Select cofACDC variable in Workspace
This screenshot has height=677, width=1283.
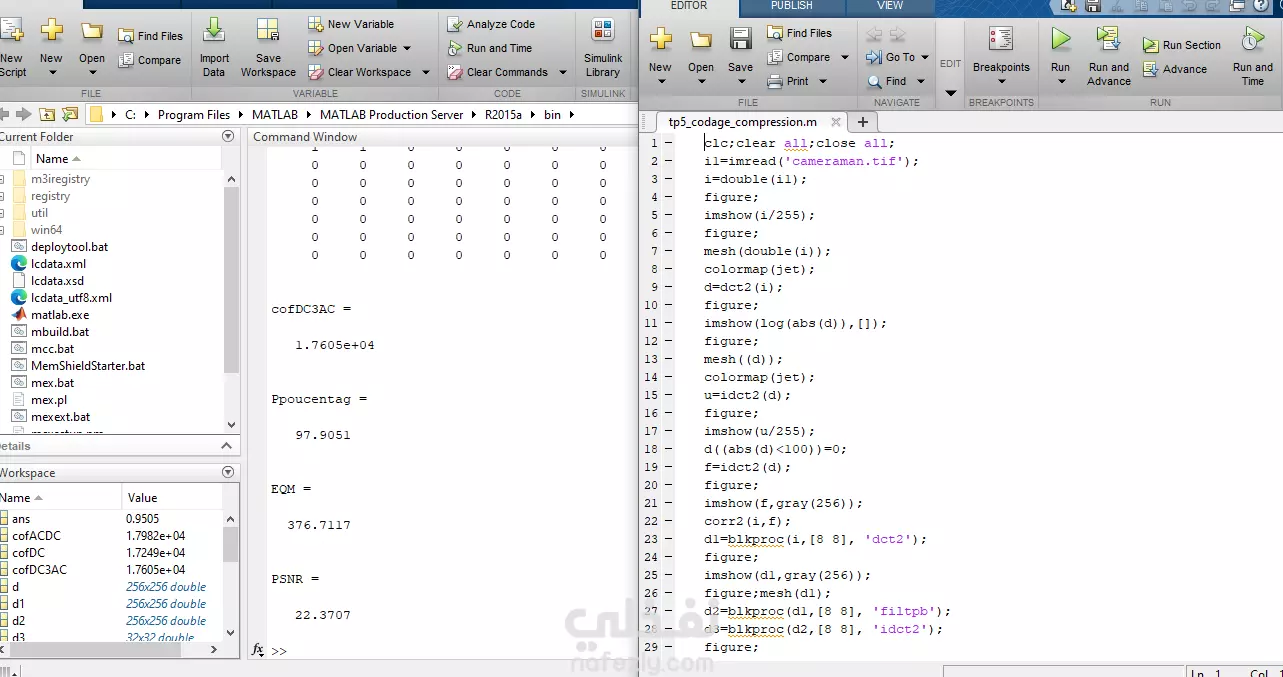[36, 535]
